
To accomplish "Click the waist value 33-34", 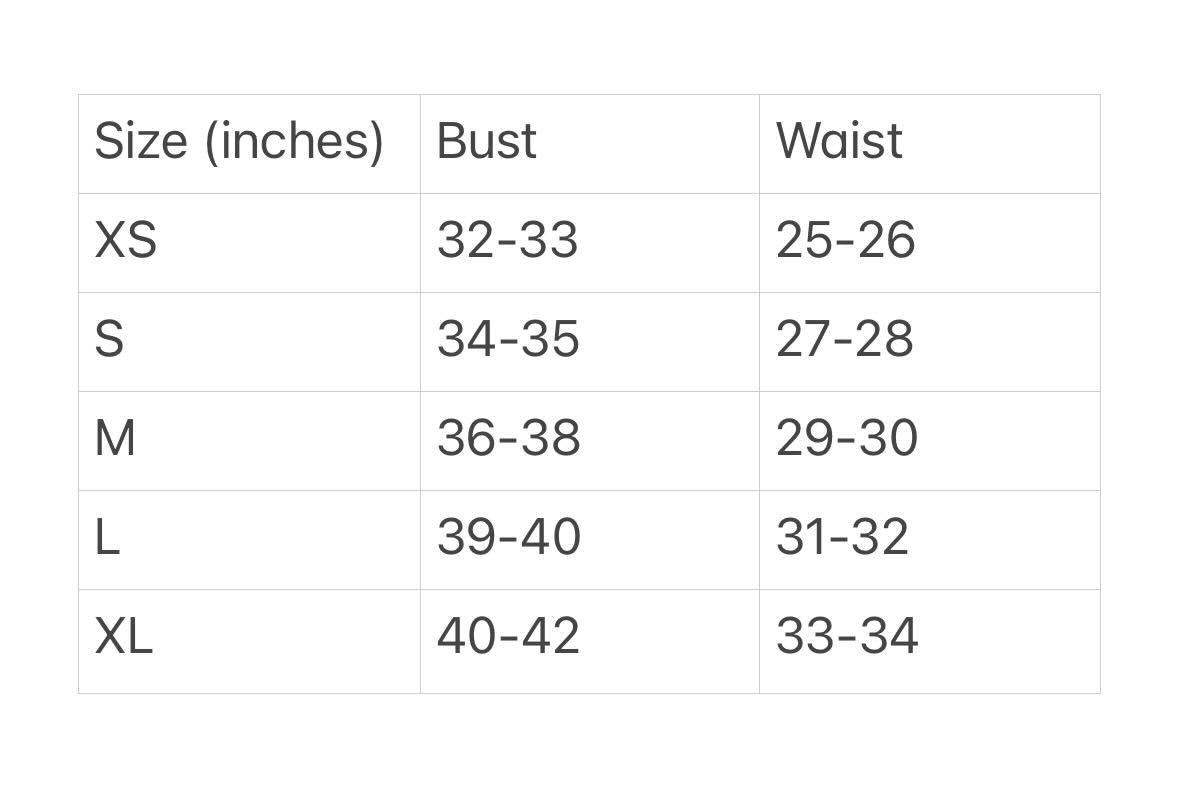I will 846,637.
